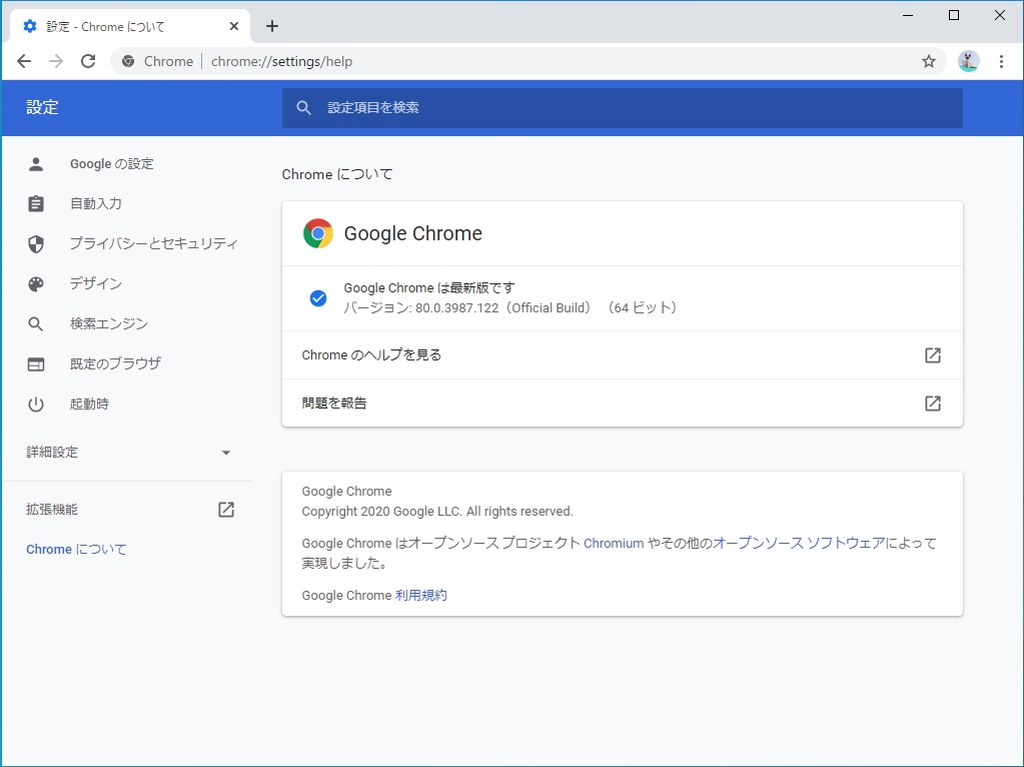Navigate back with the back arrow
1024x767 pixels.
24,61
